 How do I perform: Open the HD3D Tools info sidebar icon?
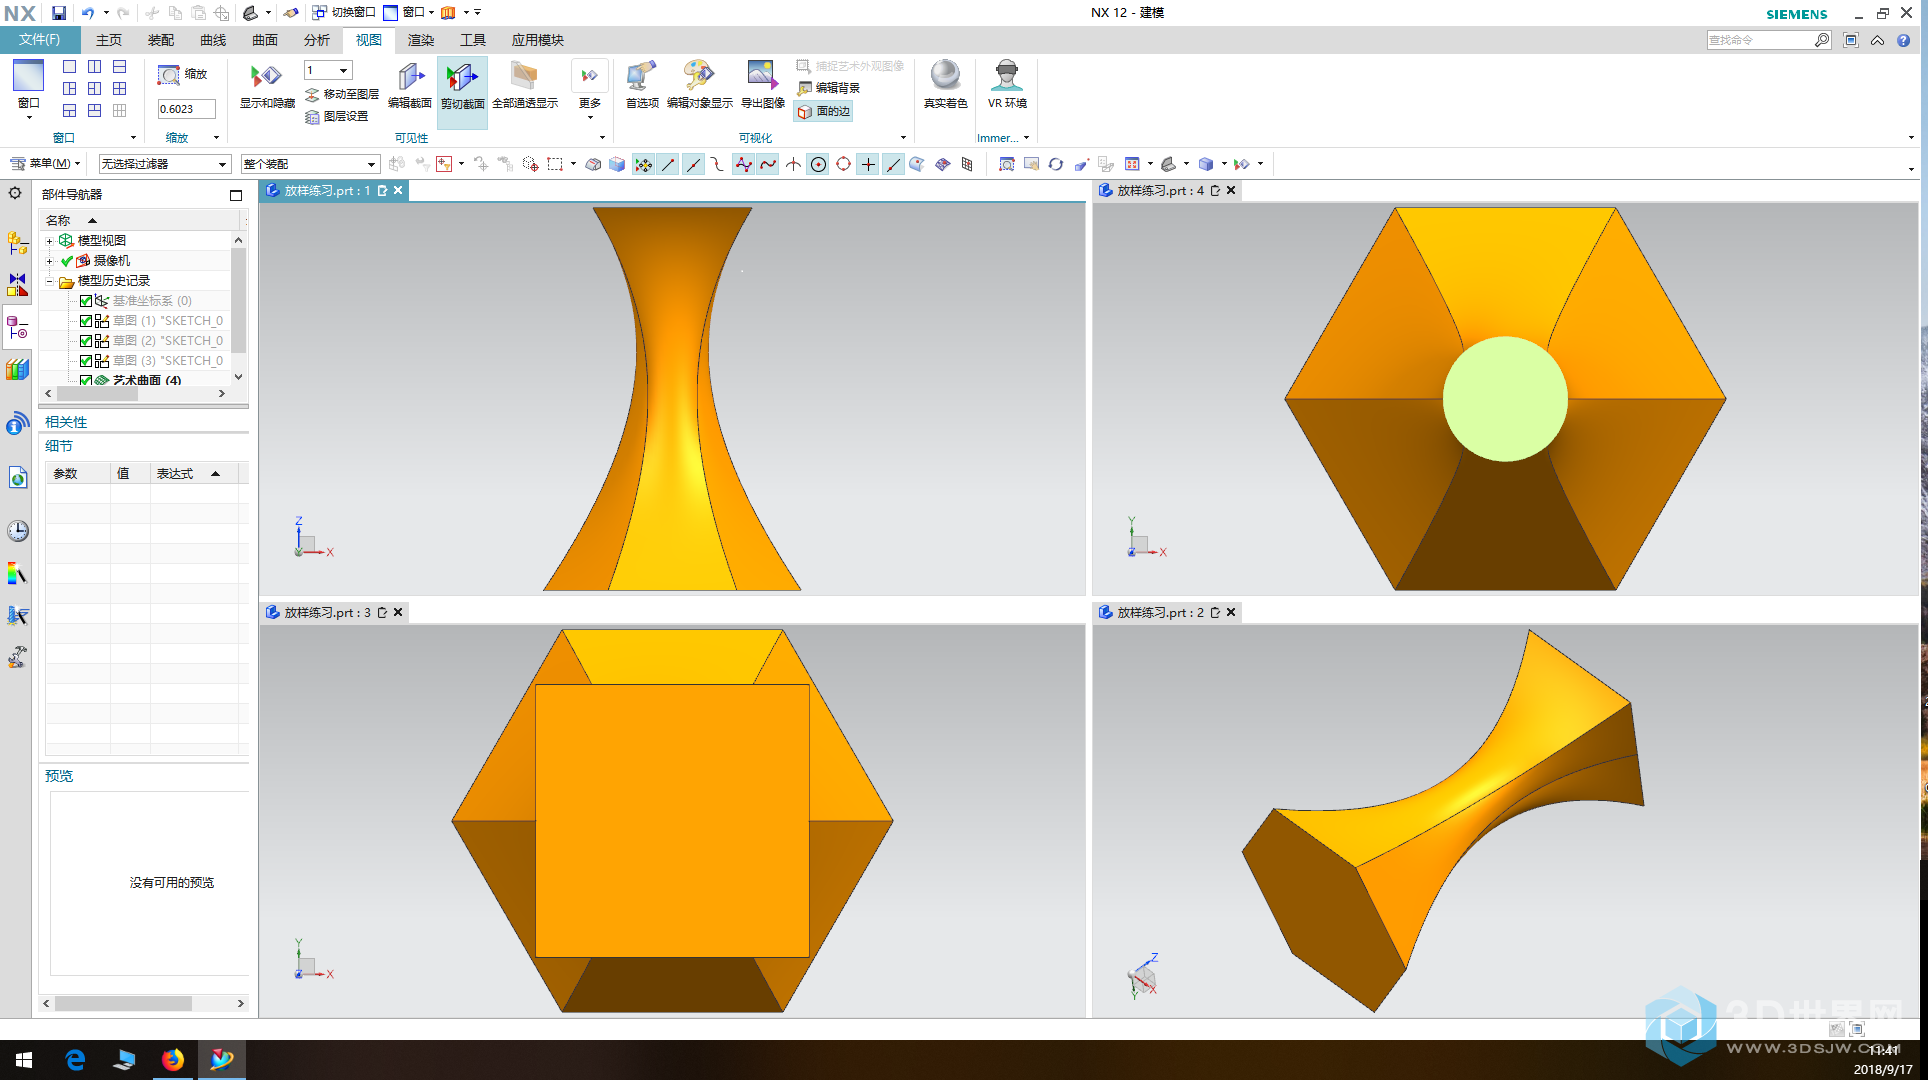click(17, 424)
